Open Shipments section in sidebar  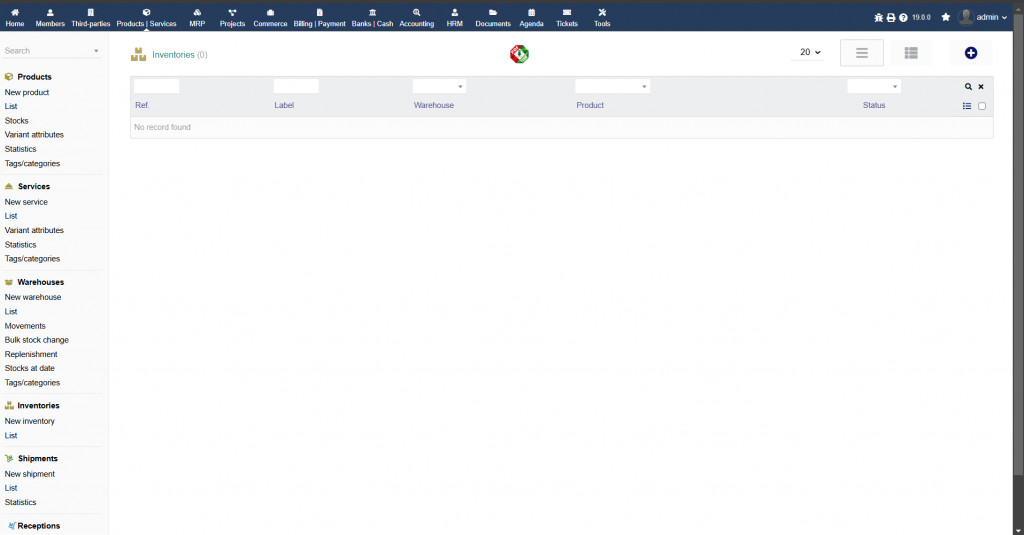37,459
